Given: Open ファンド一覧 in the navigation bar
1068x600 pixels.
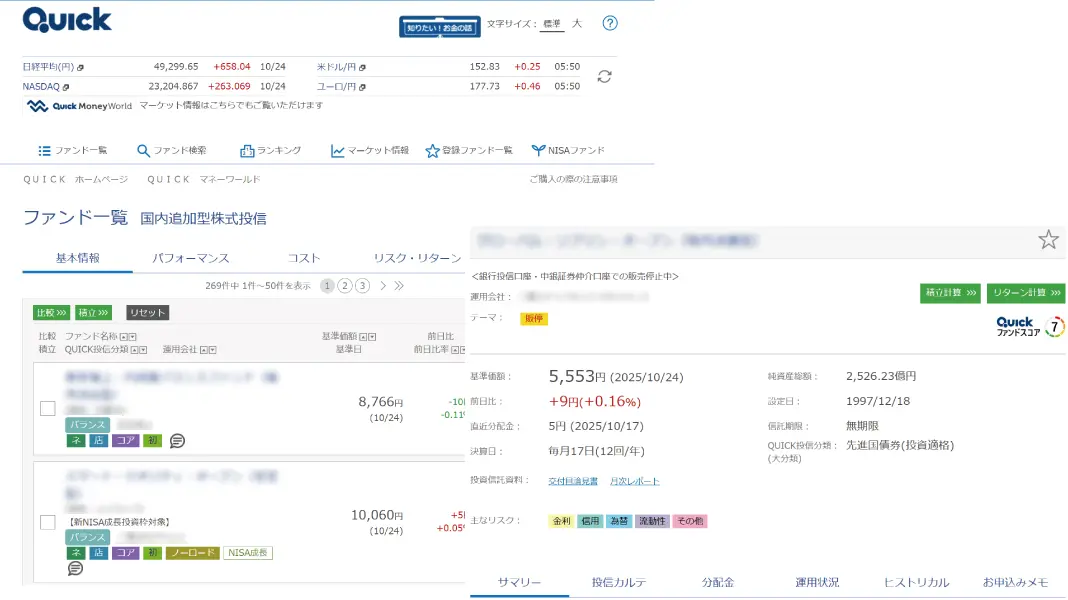Looking at the screenshot, I should click(73, 151).
